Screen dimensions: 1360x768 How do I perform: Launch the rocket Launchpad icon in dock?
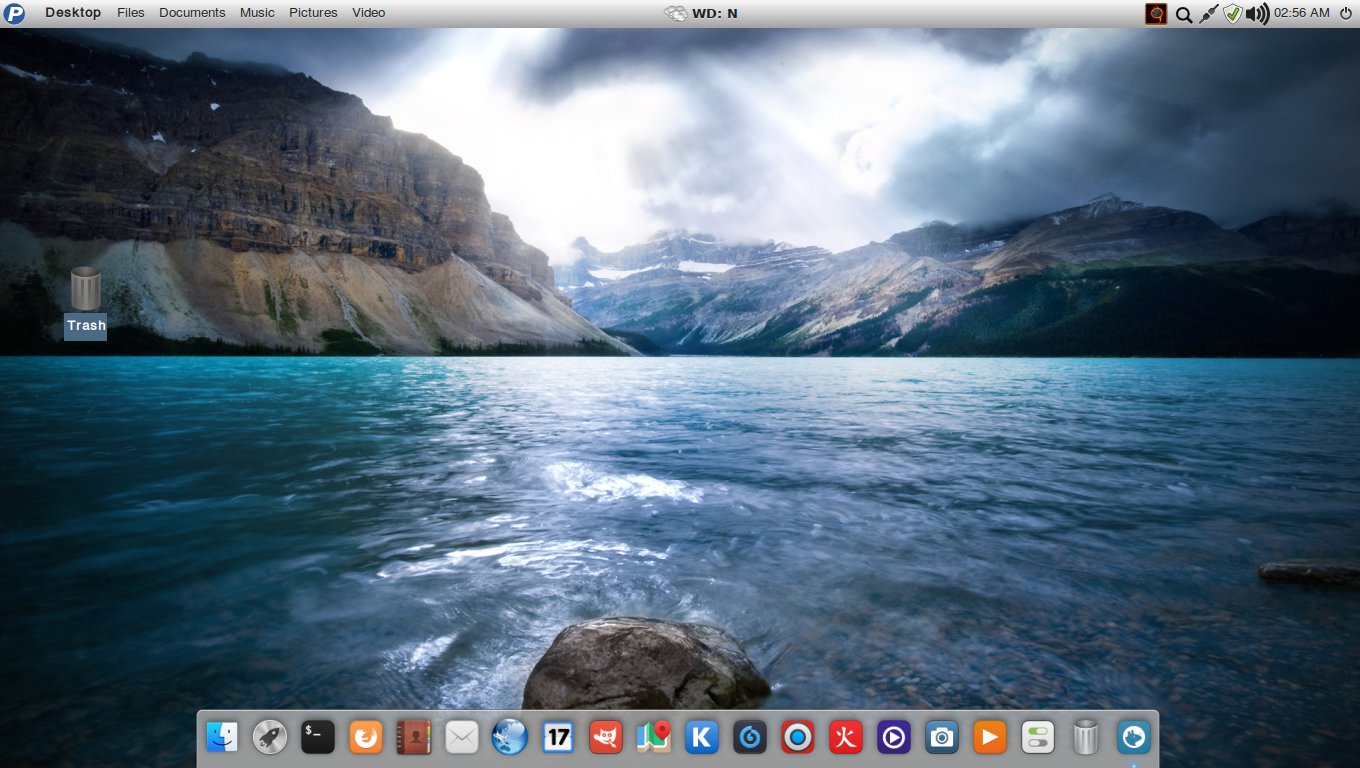(x=270, y=738)
